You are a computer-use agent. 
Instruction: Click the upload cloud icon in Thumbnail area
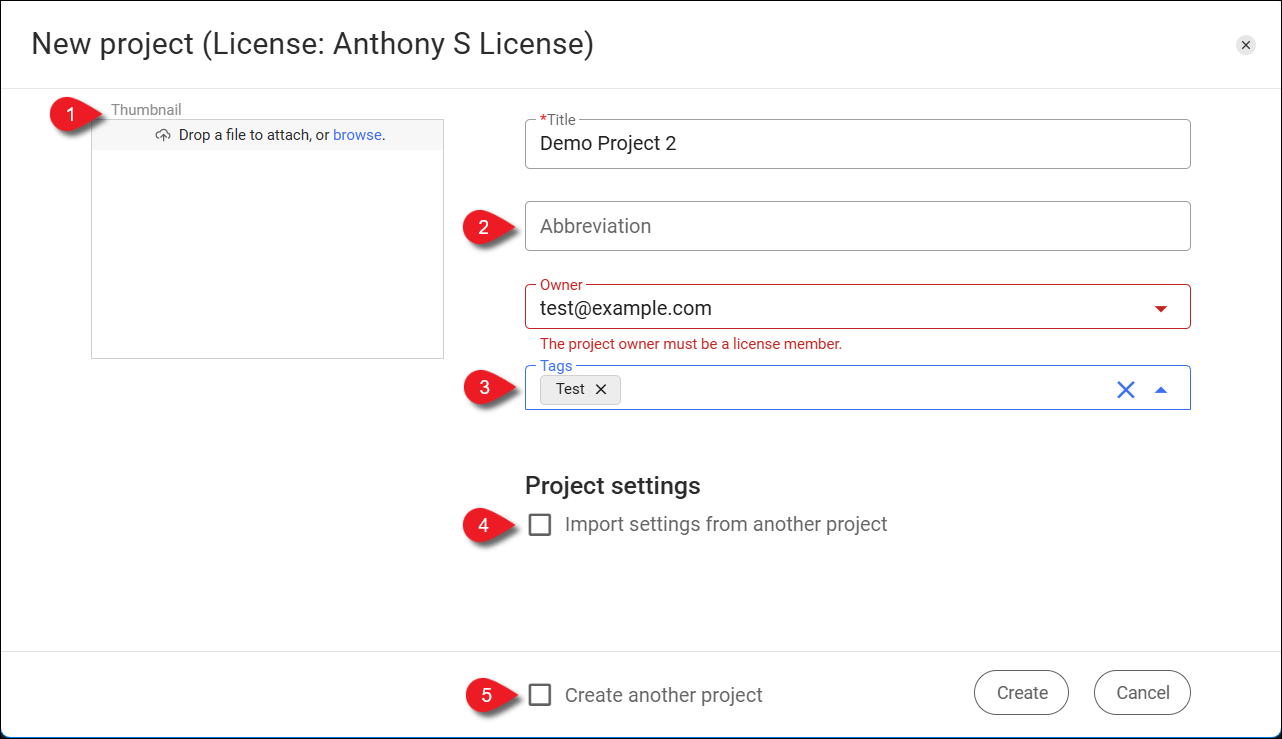point(163,134)
